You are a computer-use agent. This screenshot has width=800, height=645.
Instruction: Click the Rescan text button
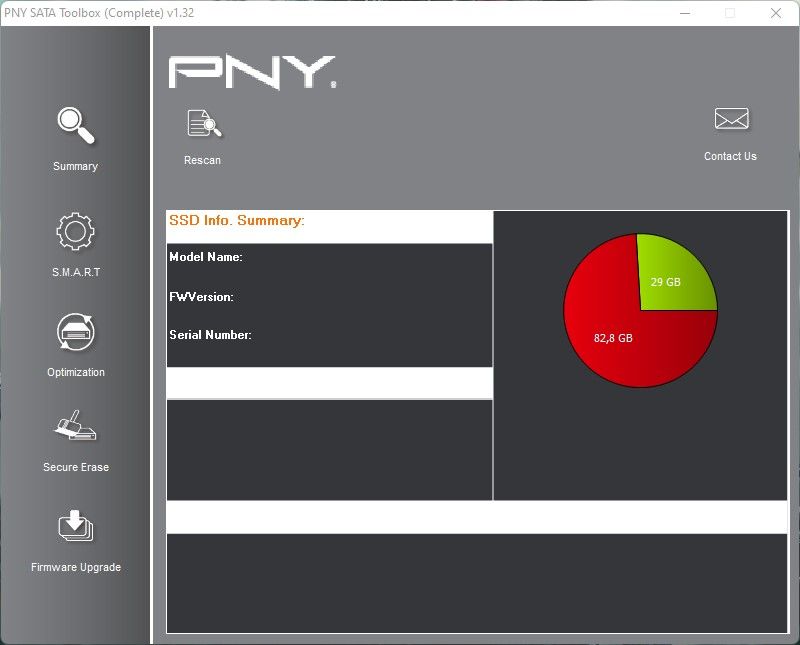(203, 160)
